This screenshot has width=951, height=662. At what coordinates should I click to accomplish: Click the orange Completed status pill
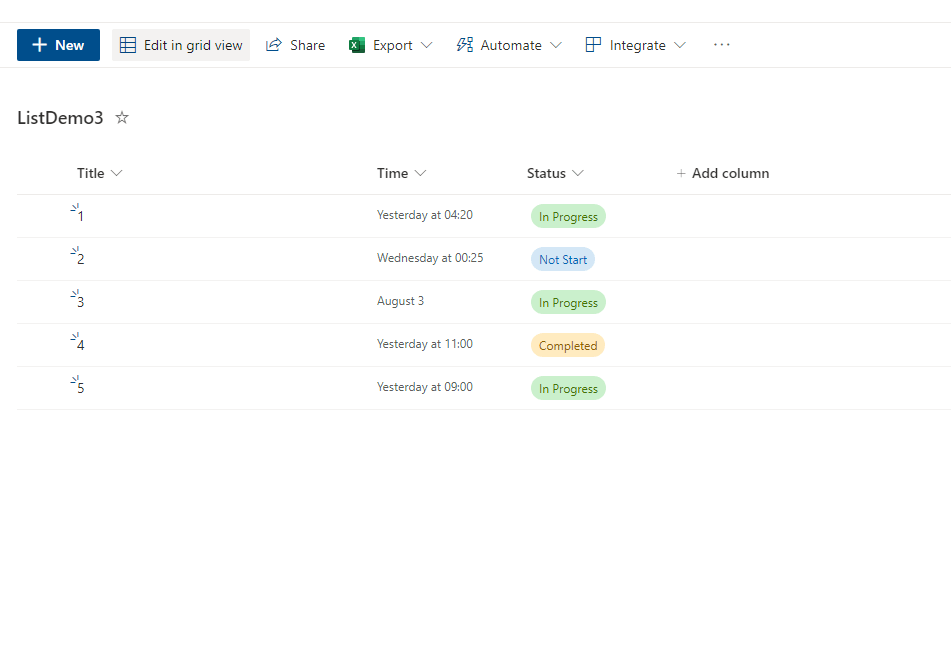point(568,346)
